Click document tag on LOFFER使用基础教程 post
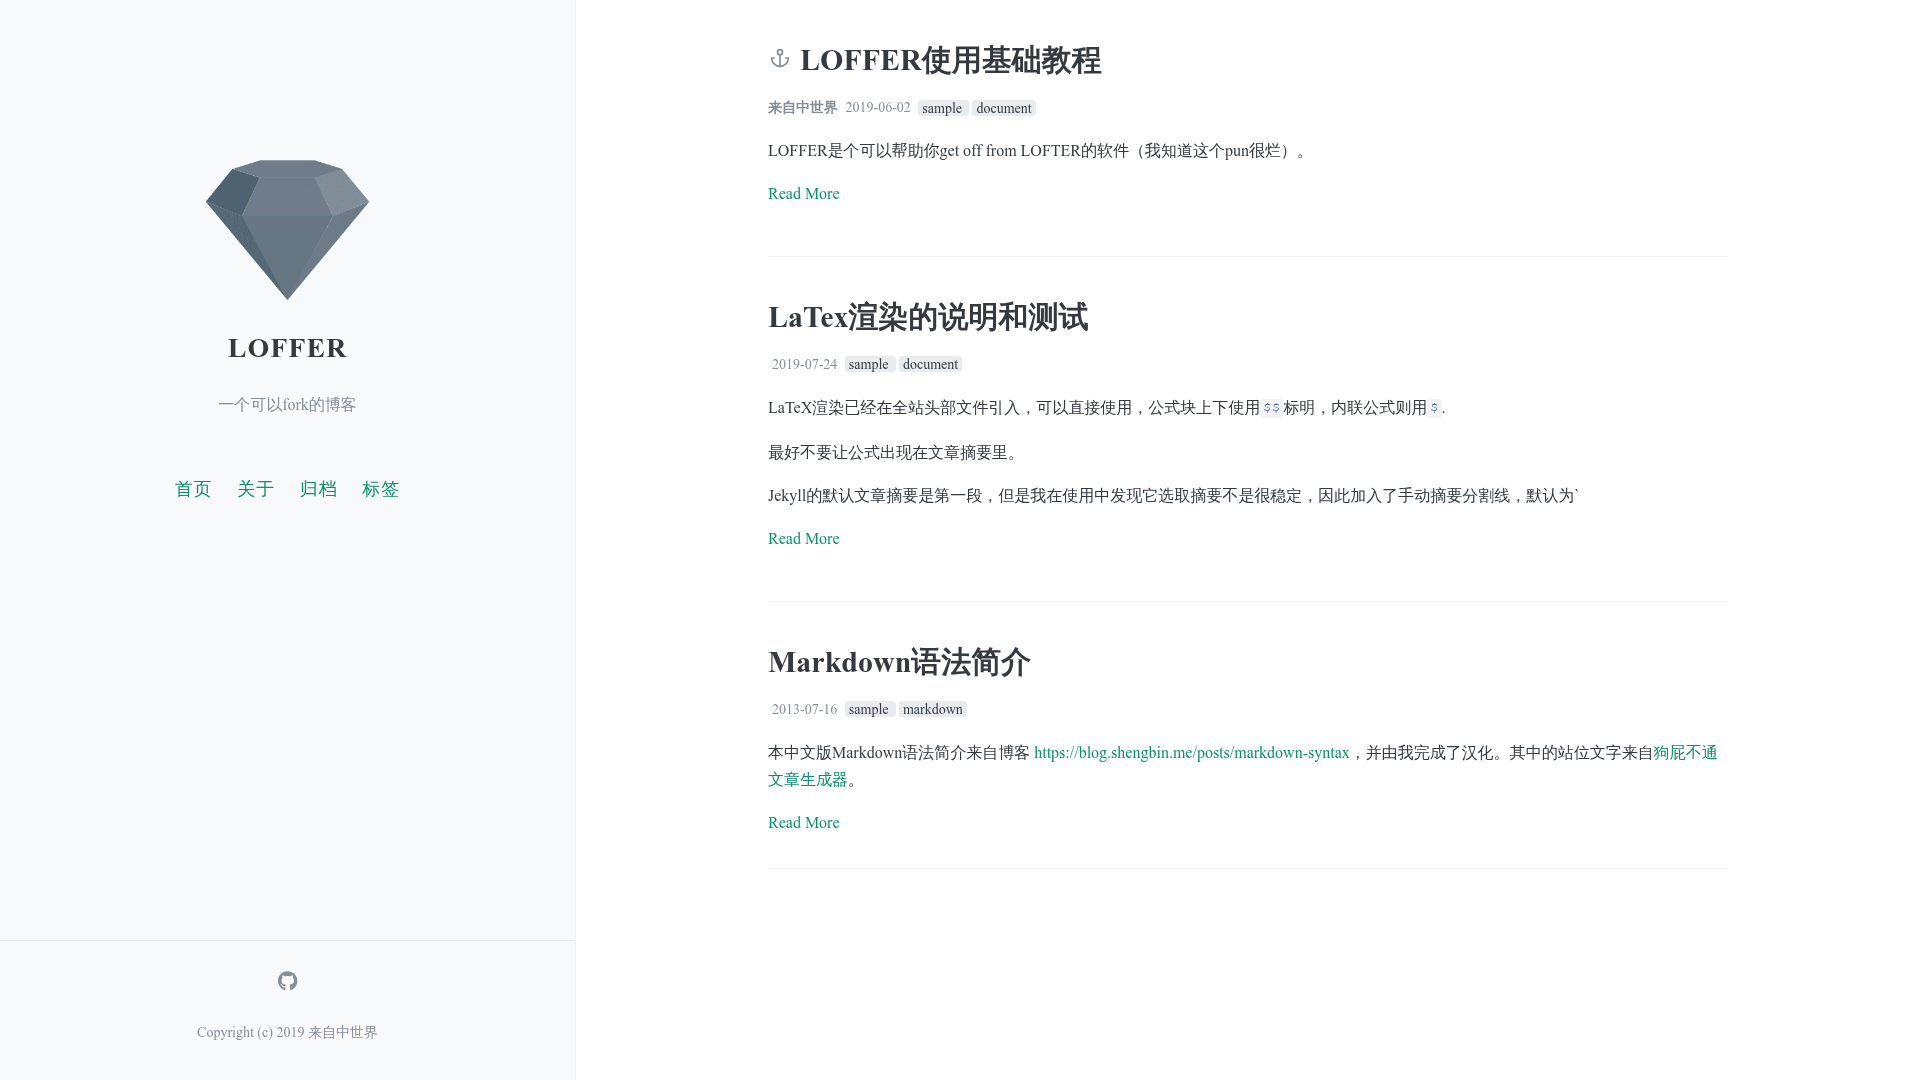This screenshot has height=1080, width=1920. [1003, 108]
